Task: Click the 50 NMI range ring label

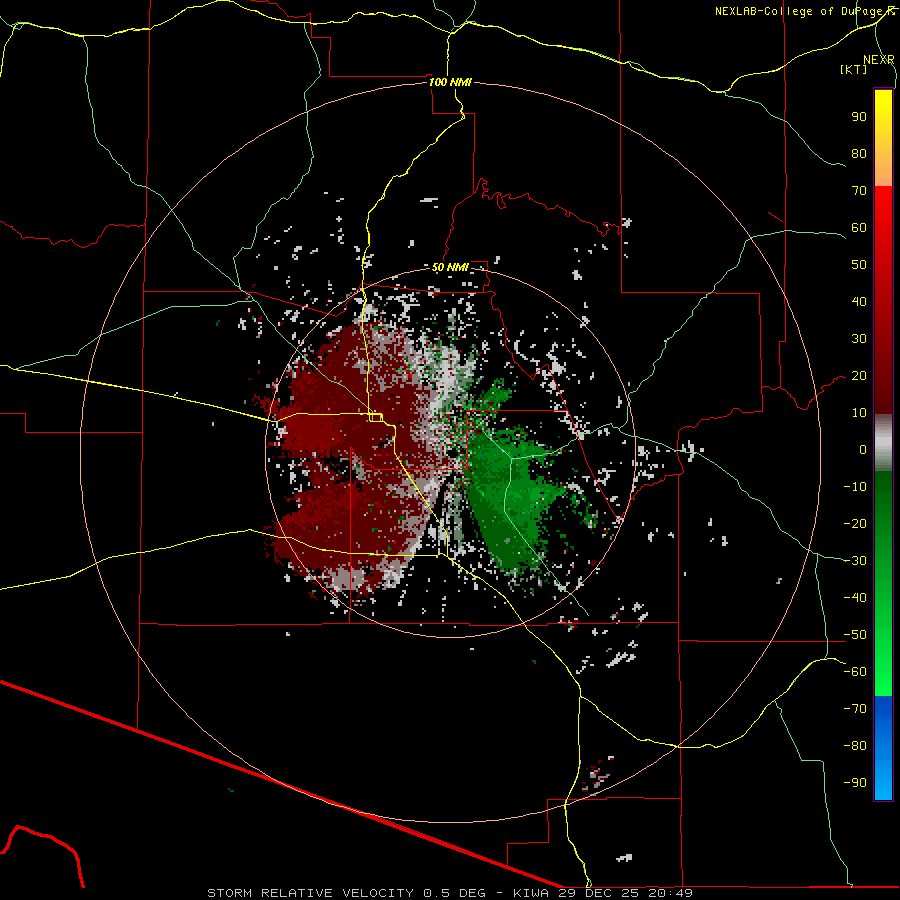Action: pyautogui.click(x=450, y=267)
